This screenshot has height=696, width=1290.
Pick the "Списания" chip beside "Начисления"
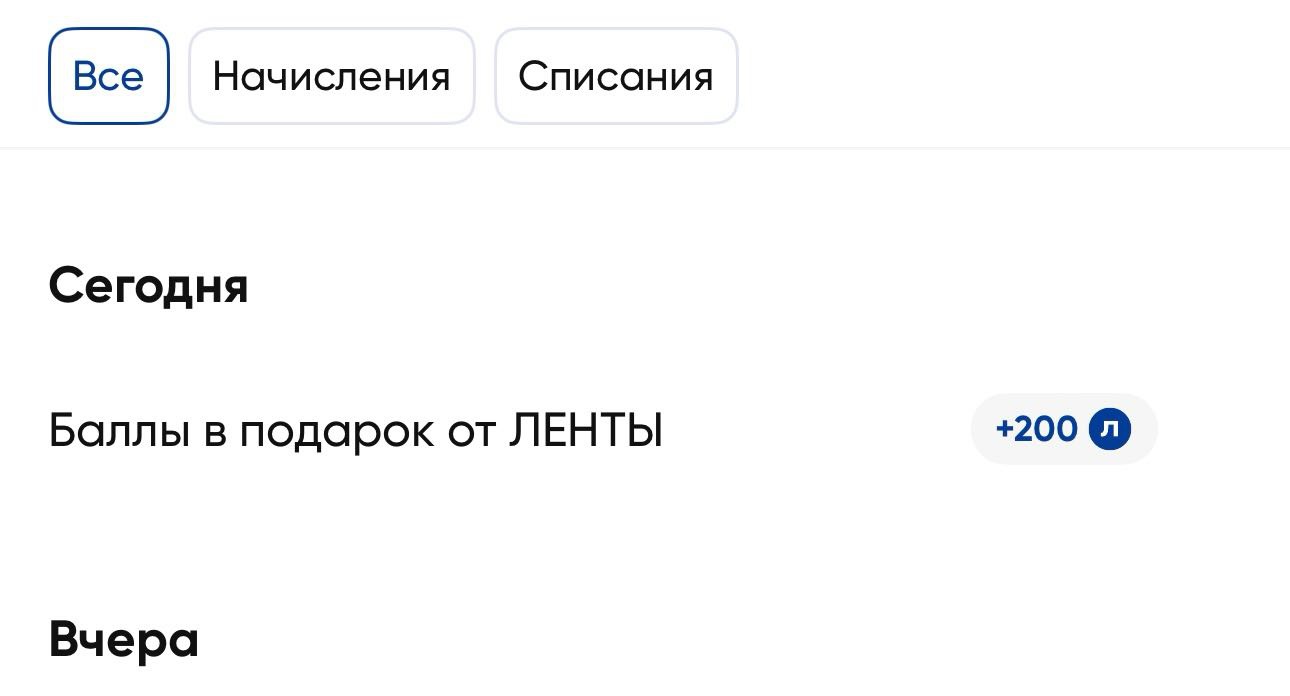click(616, 76)
